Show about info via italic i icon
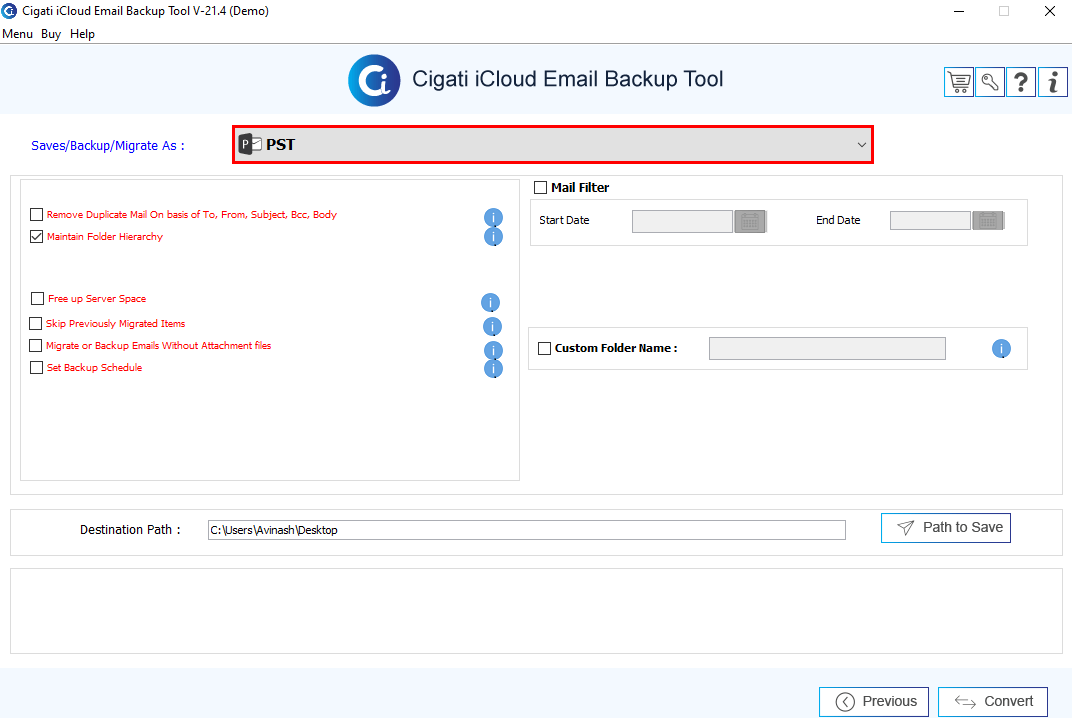This screenshot has height=718, width=1072. pos(1053,82)
